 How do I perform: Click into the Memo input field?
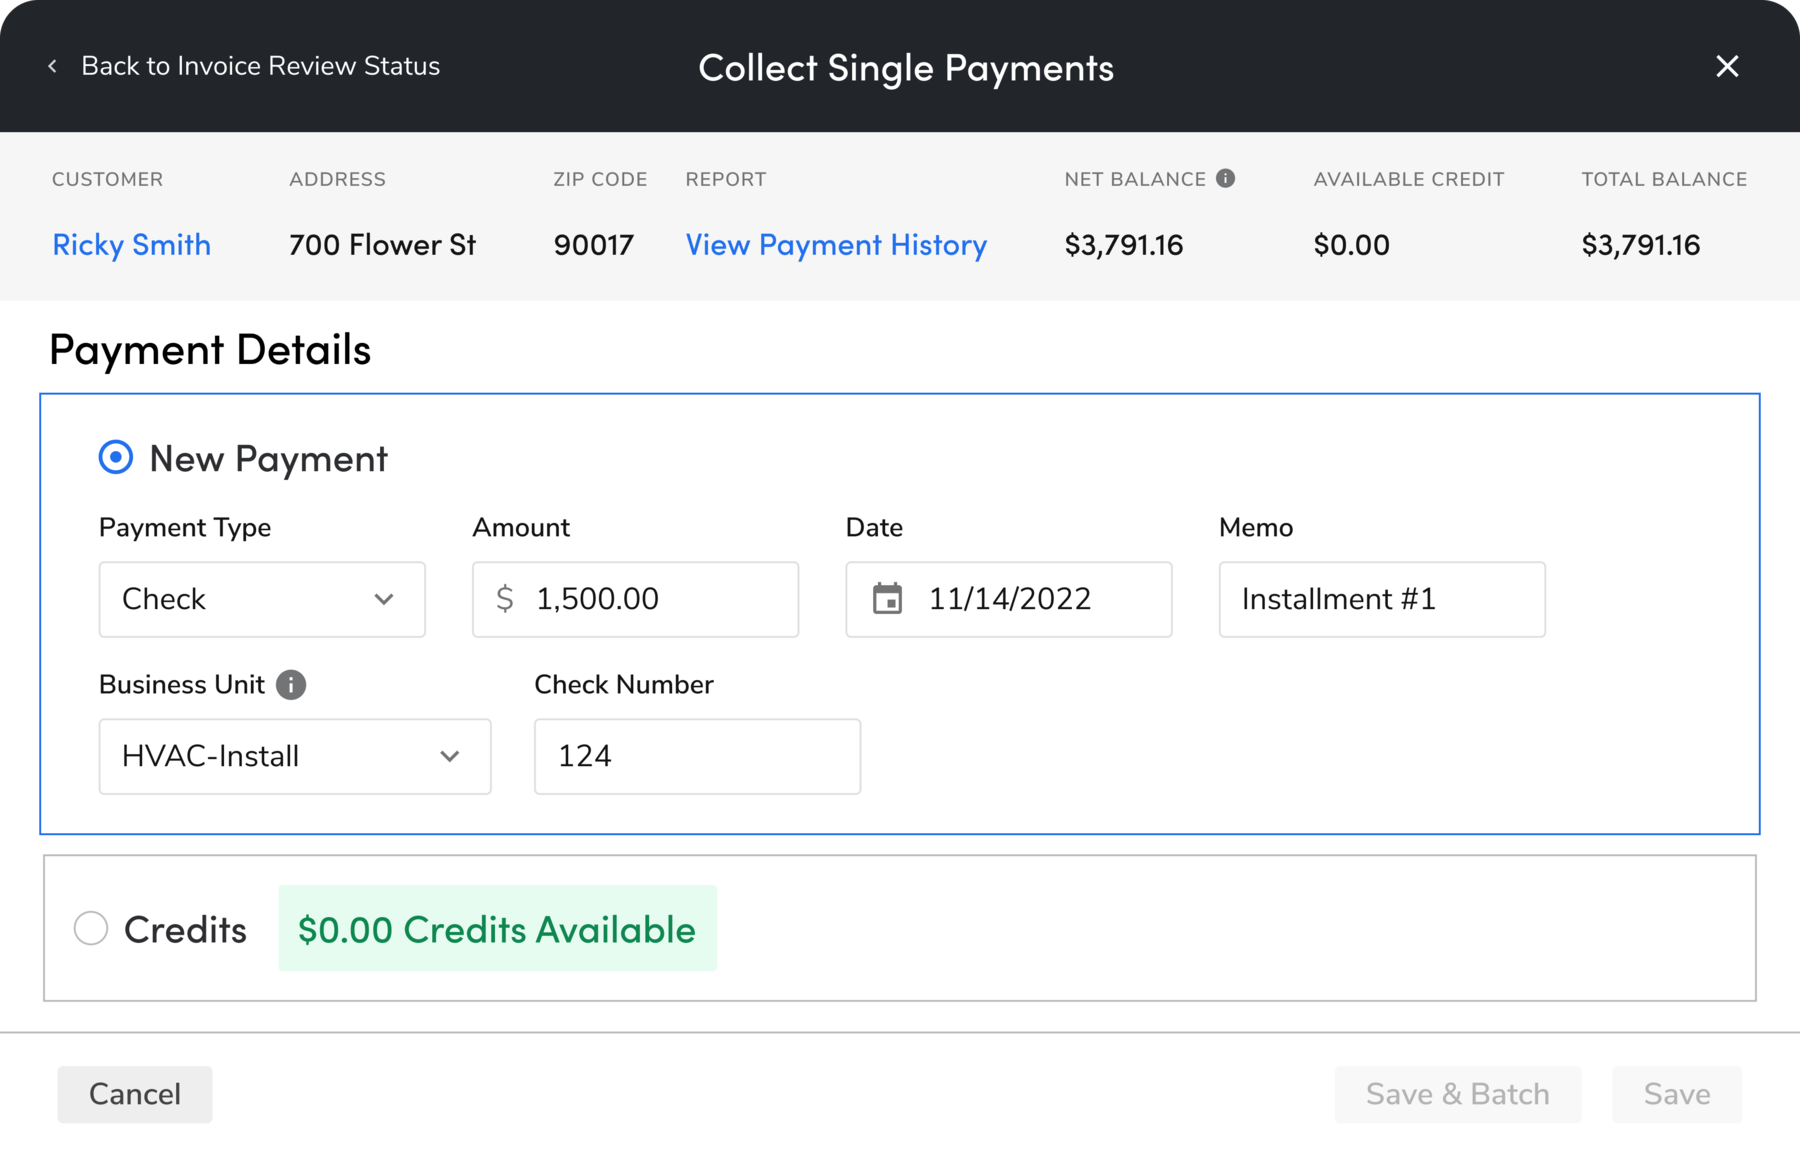(1381, 599)
